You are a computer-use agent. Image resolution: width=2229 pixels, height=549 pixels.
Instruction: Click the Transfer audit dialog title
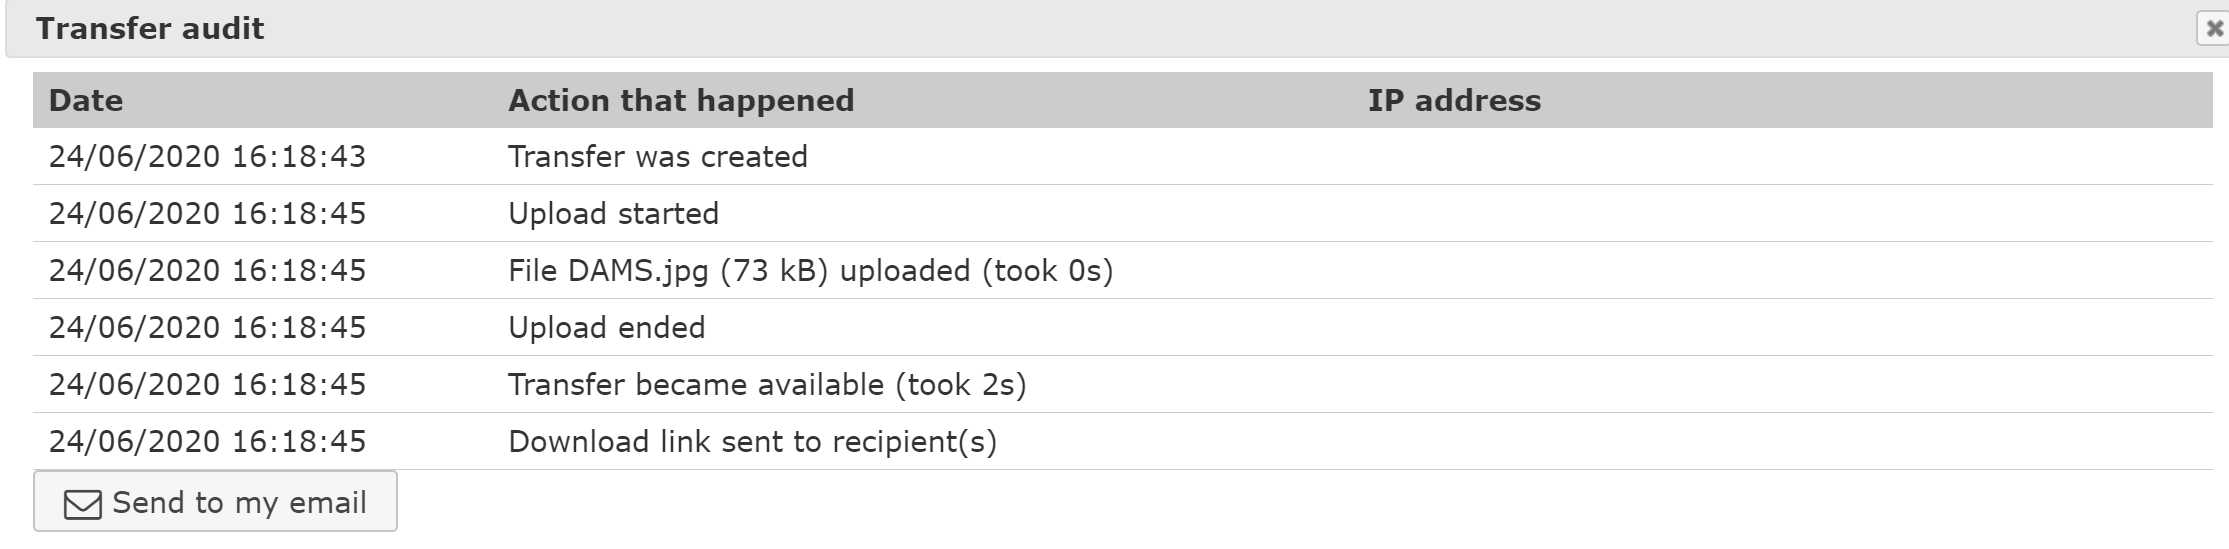click(150, 29)
